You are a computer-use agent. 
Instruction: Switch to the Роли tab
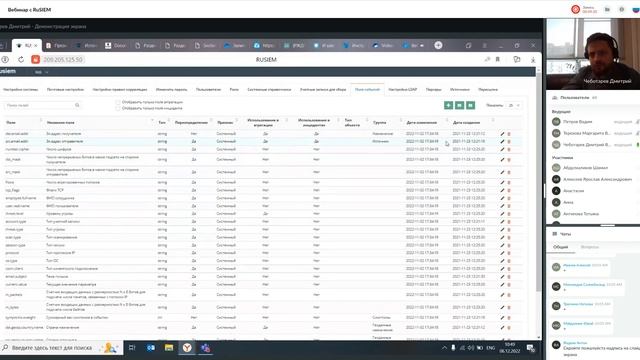[x=234, y=89]
